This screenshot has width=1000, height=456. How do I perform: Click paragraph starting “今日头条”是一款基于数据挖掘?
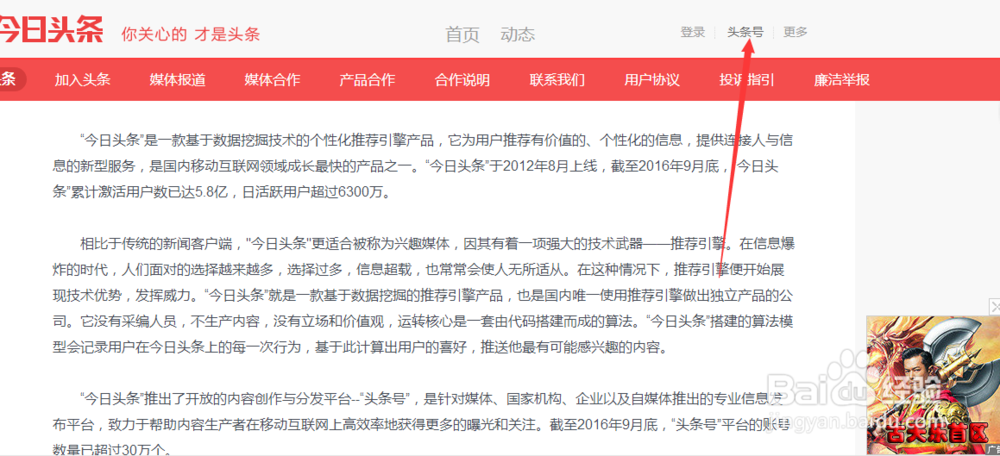[x=423, y=166]
